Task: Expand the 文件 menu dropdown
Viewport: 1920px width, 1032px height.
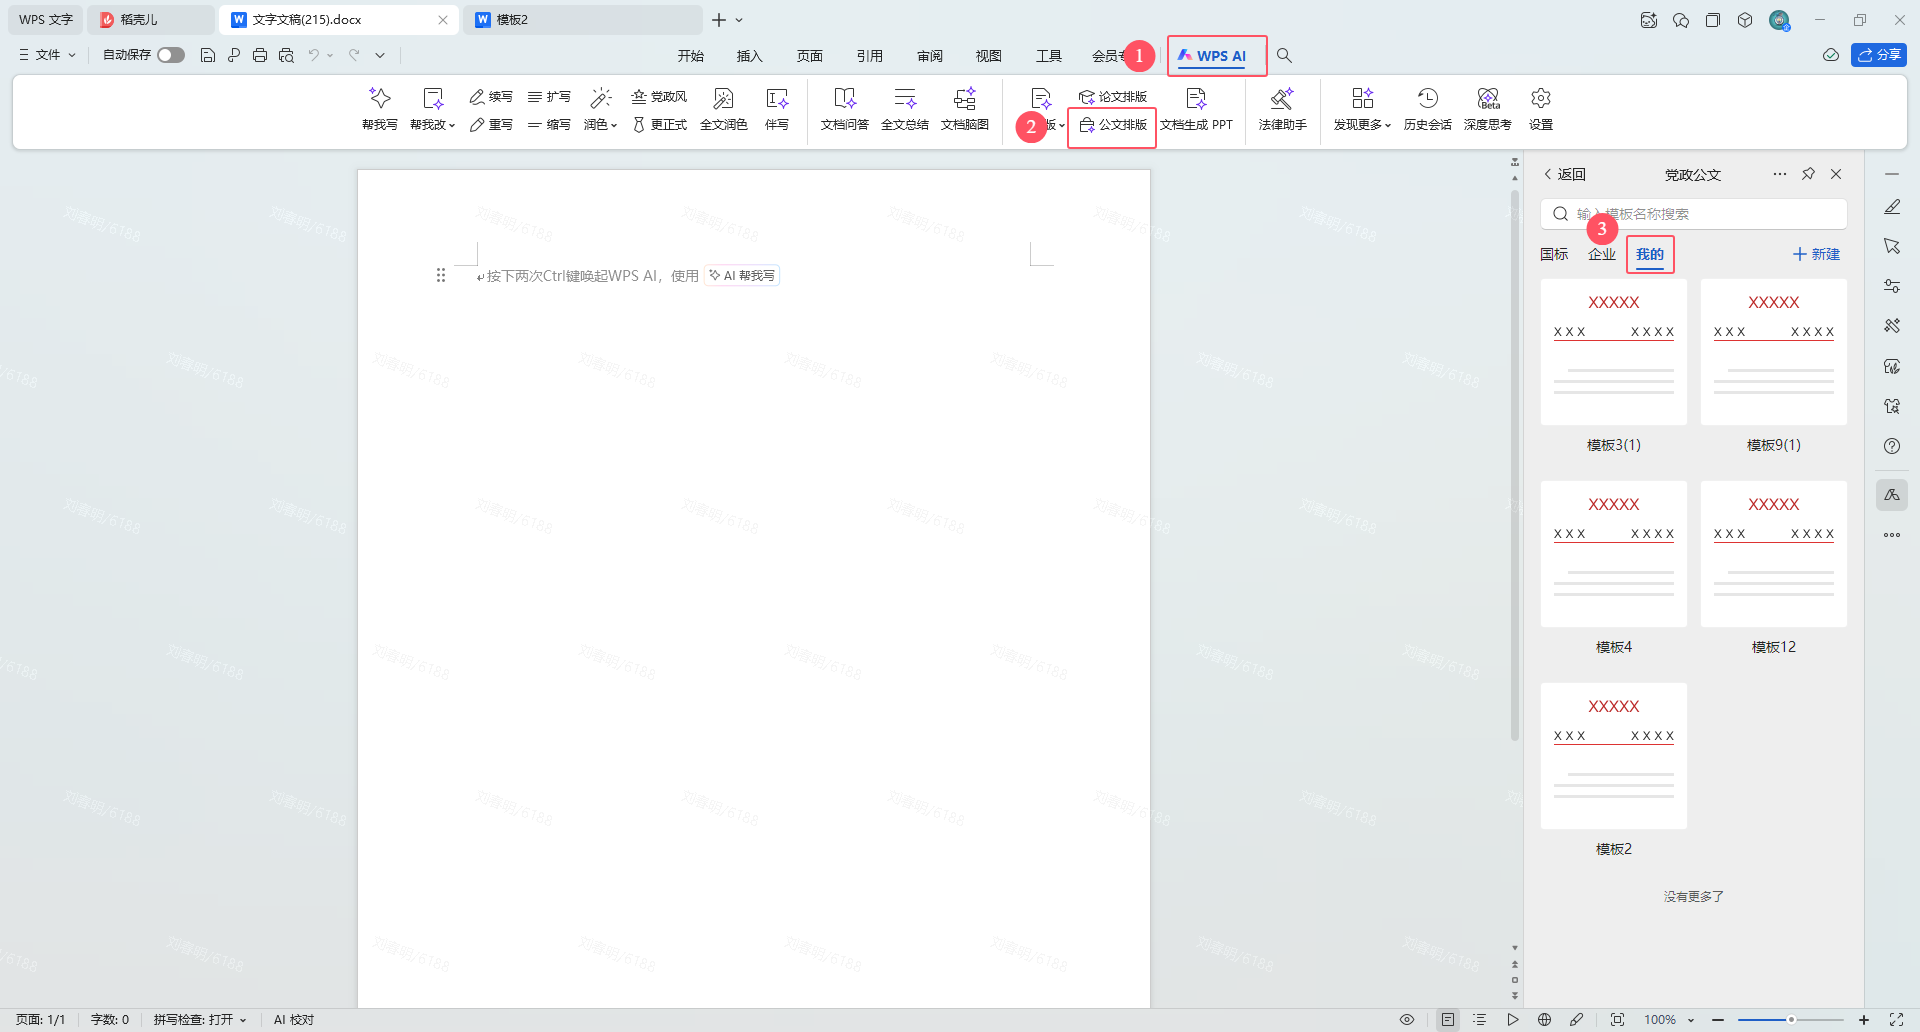Action: (x=47, y=55)
